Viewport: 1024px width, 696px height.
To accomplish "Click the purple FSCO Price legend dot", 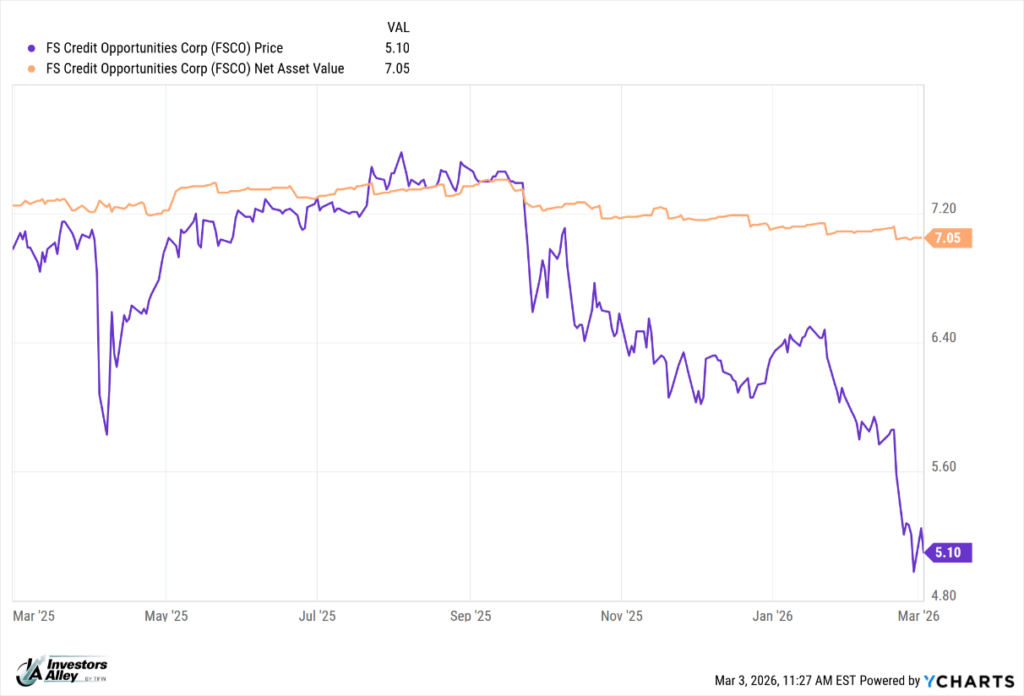I will 33,47.
